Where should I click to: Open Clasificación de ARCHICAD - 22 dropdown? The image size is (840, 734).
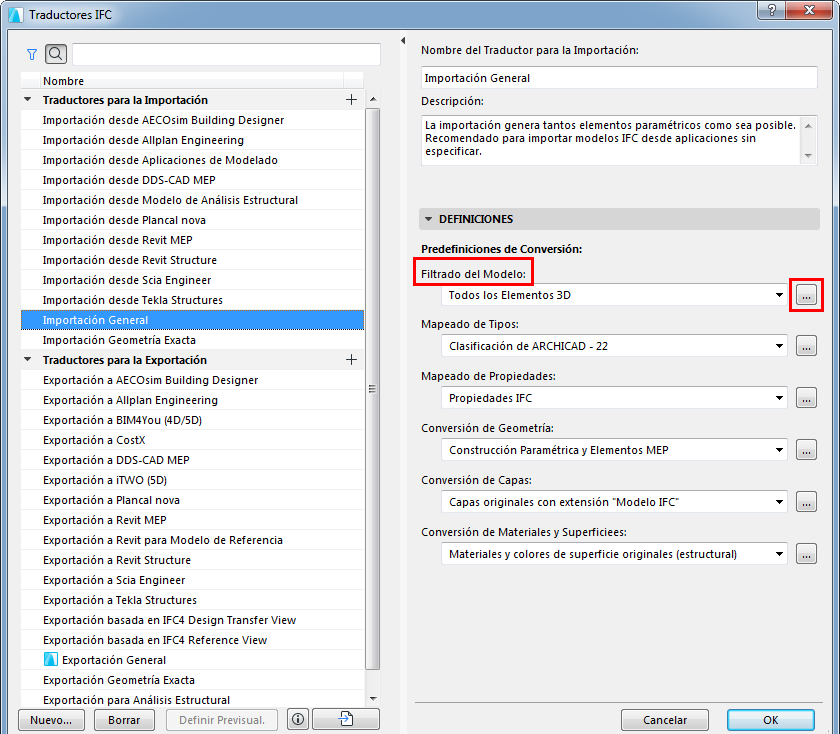614,346
